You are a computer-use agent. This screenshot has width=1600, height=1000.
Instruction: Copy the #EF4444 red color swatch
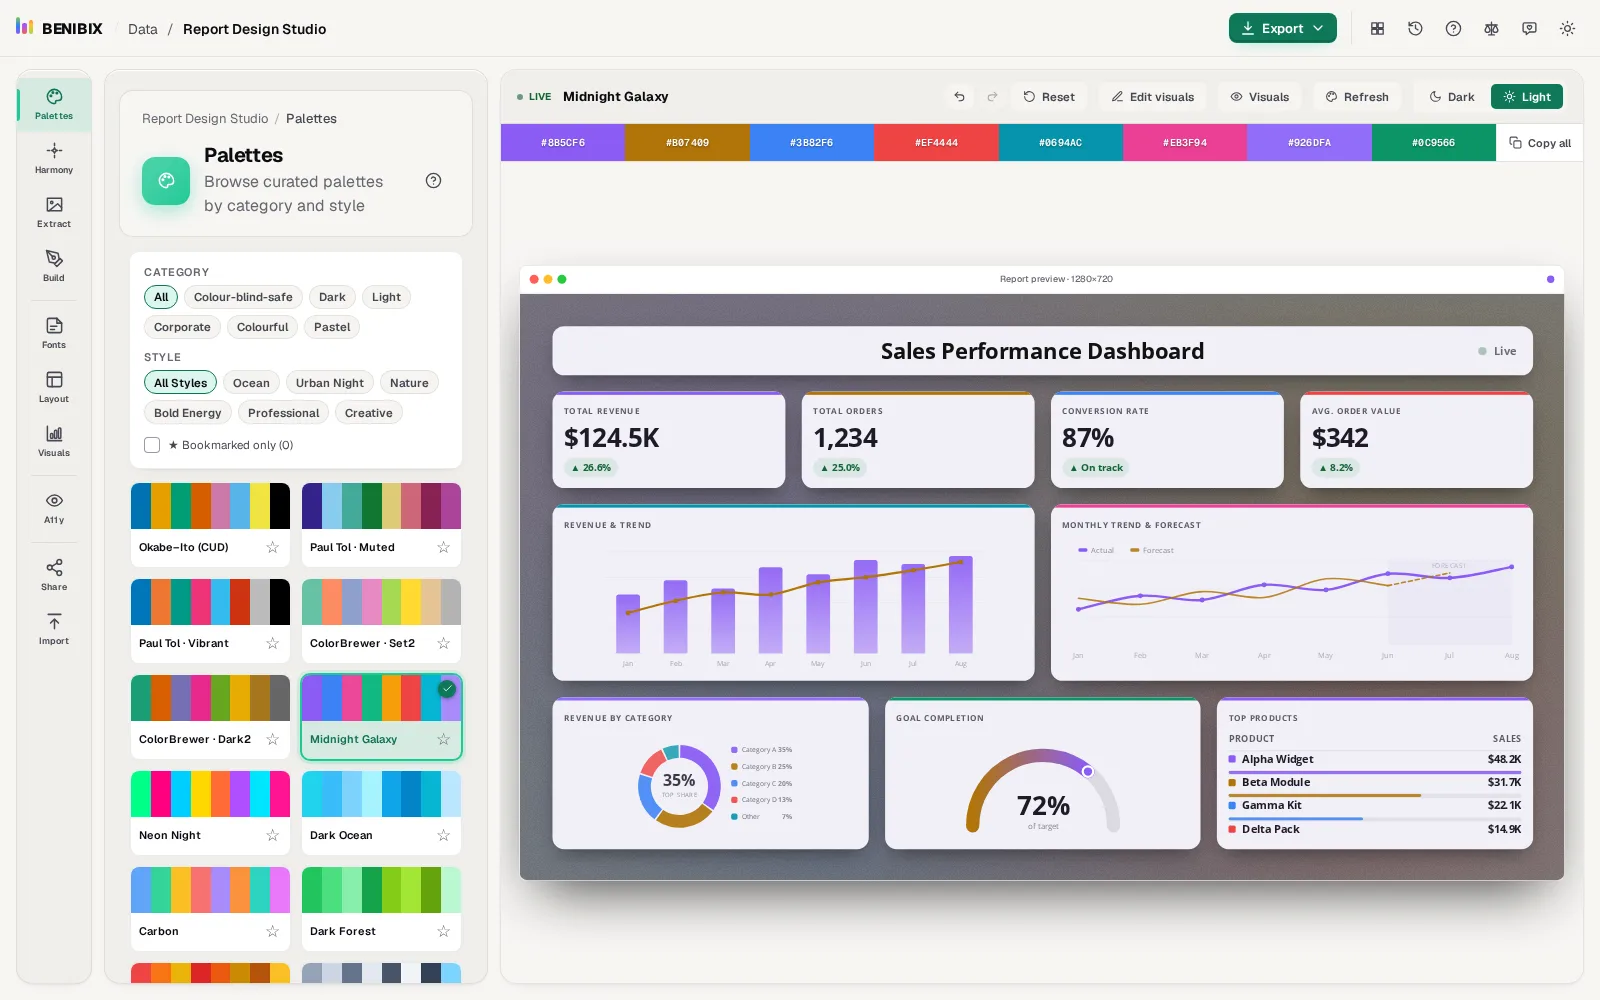click(x=936, y=143)
